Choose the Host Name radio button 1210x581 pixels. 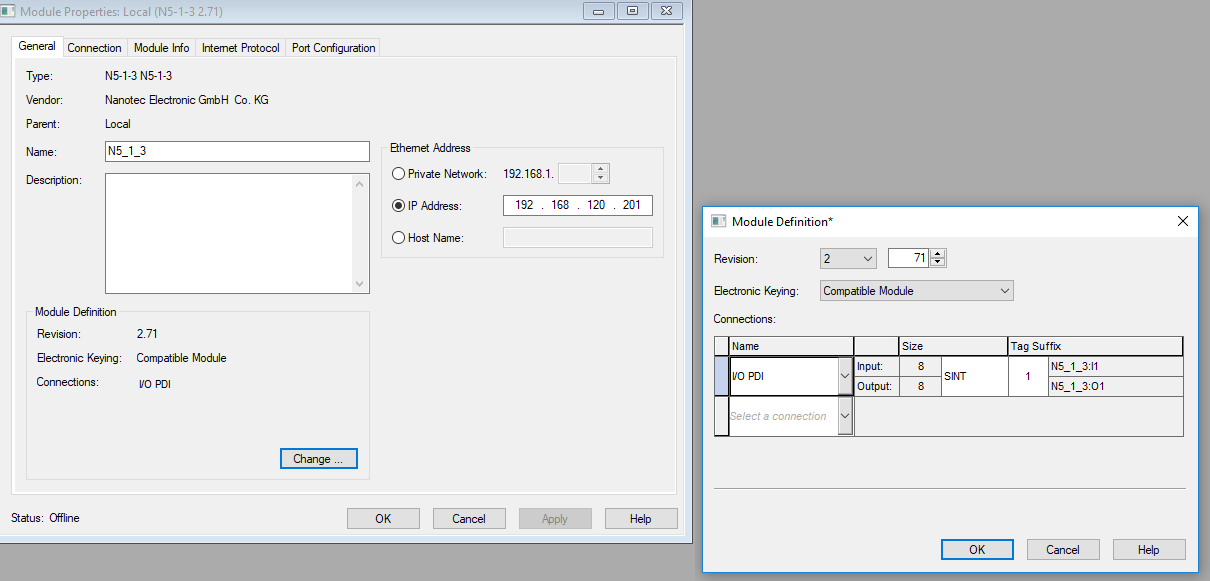399,238
